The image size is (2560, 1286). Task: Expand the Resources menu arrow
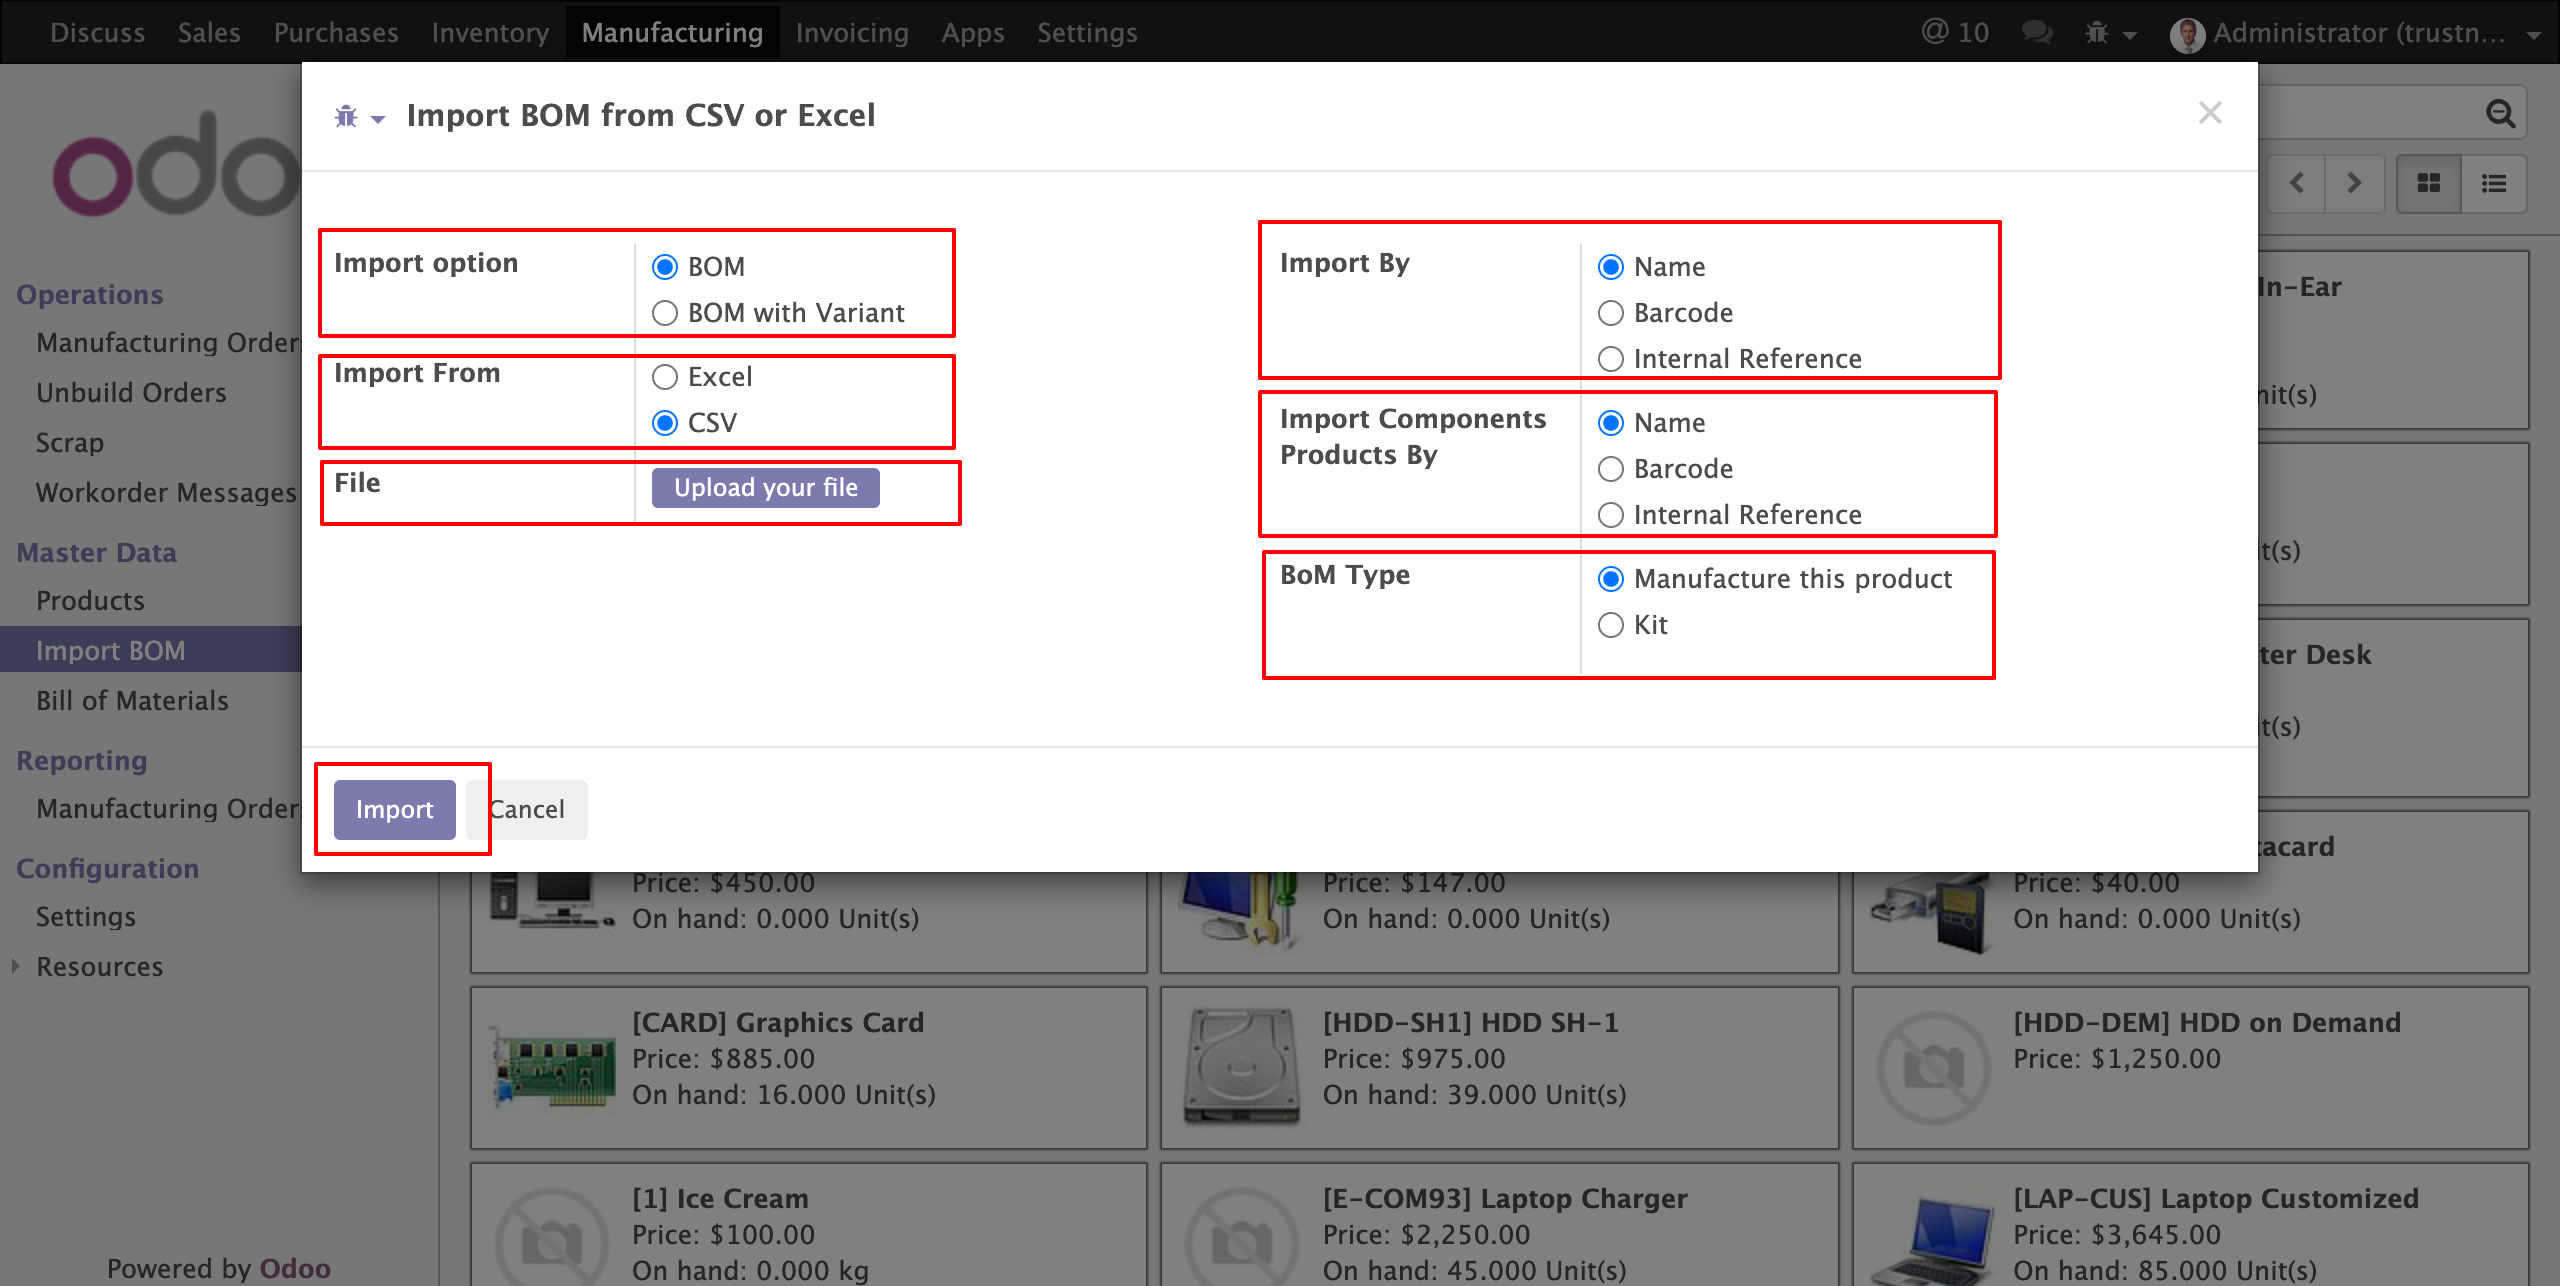(16, 966)
